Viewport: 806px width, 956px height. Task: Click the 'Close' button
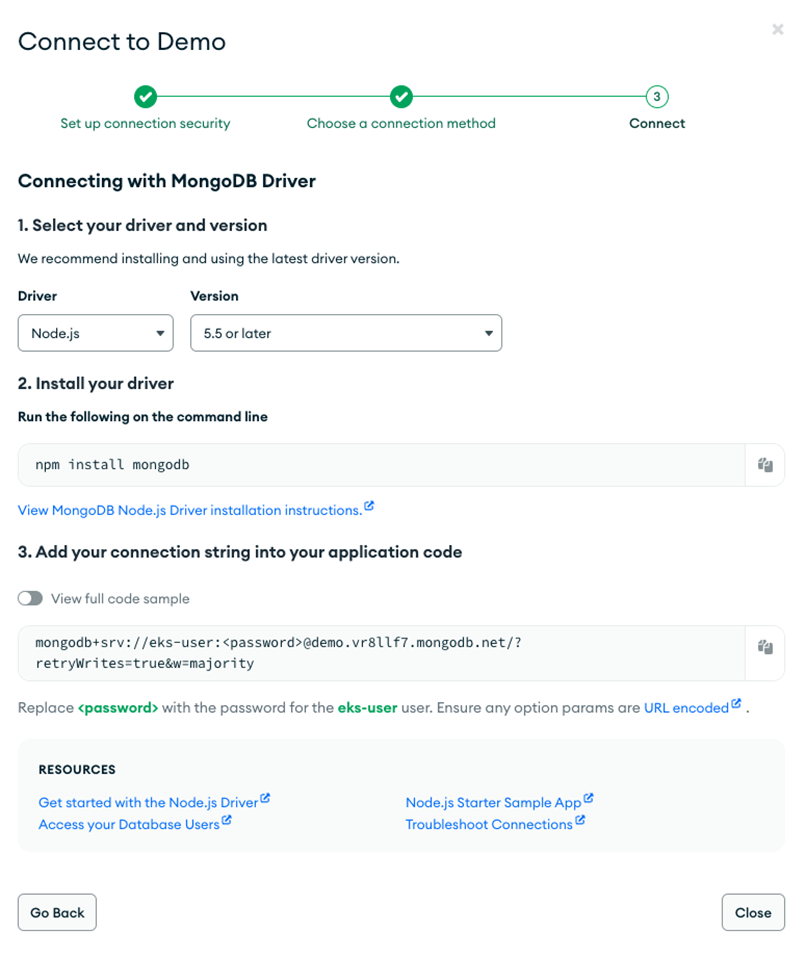pyautogui.click(x=753, y=912)
